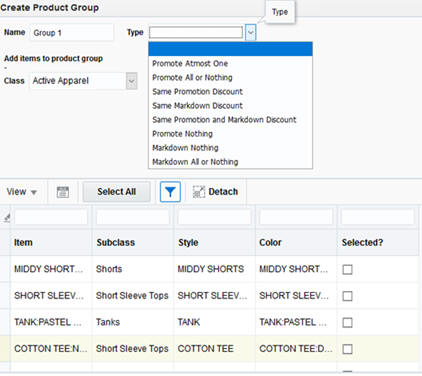Open the Class dropdown arrow

[132, 81]
